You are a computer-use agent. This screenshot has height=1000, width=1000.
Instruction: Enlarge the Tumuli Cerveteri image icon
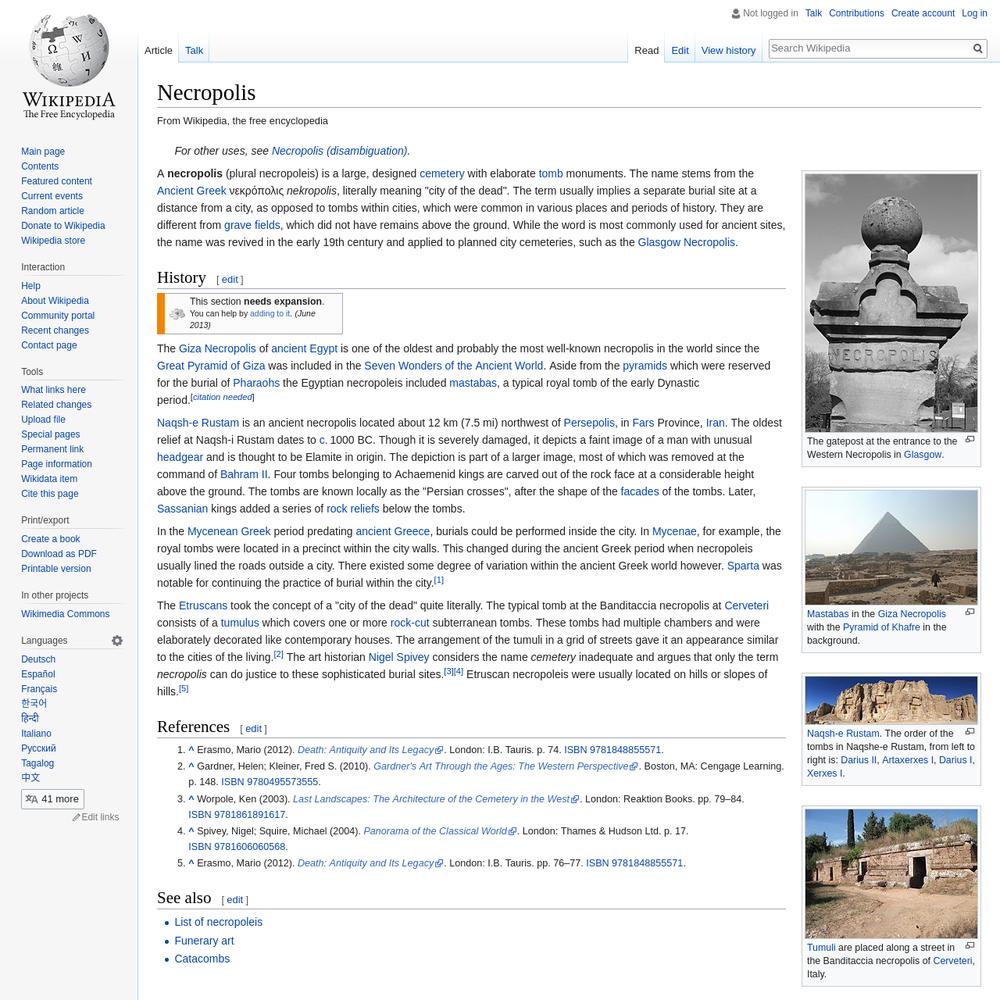[969, 946]
